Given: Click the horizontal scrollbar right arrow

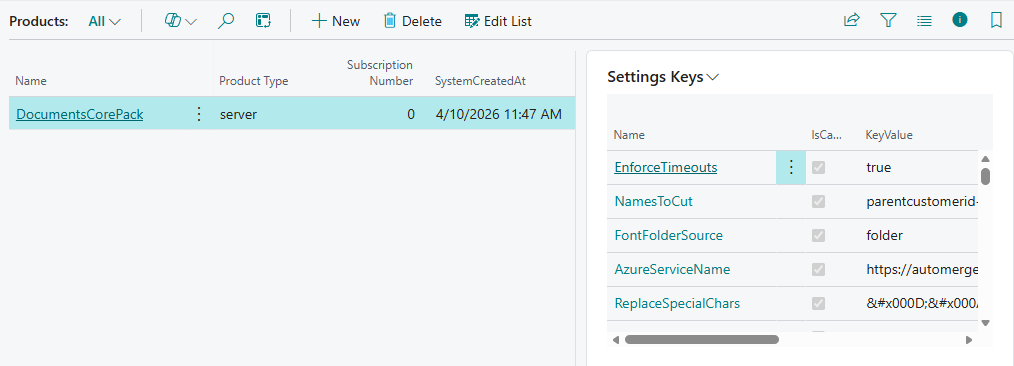Looking at the screenshot, I should coord(969,339).
